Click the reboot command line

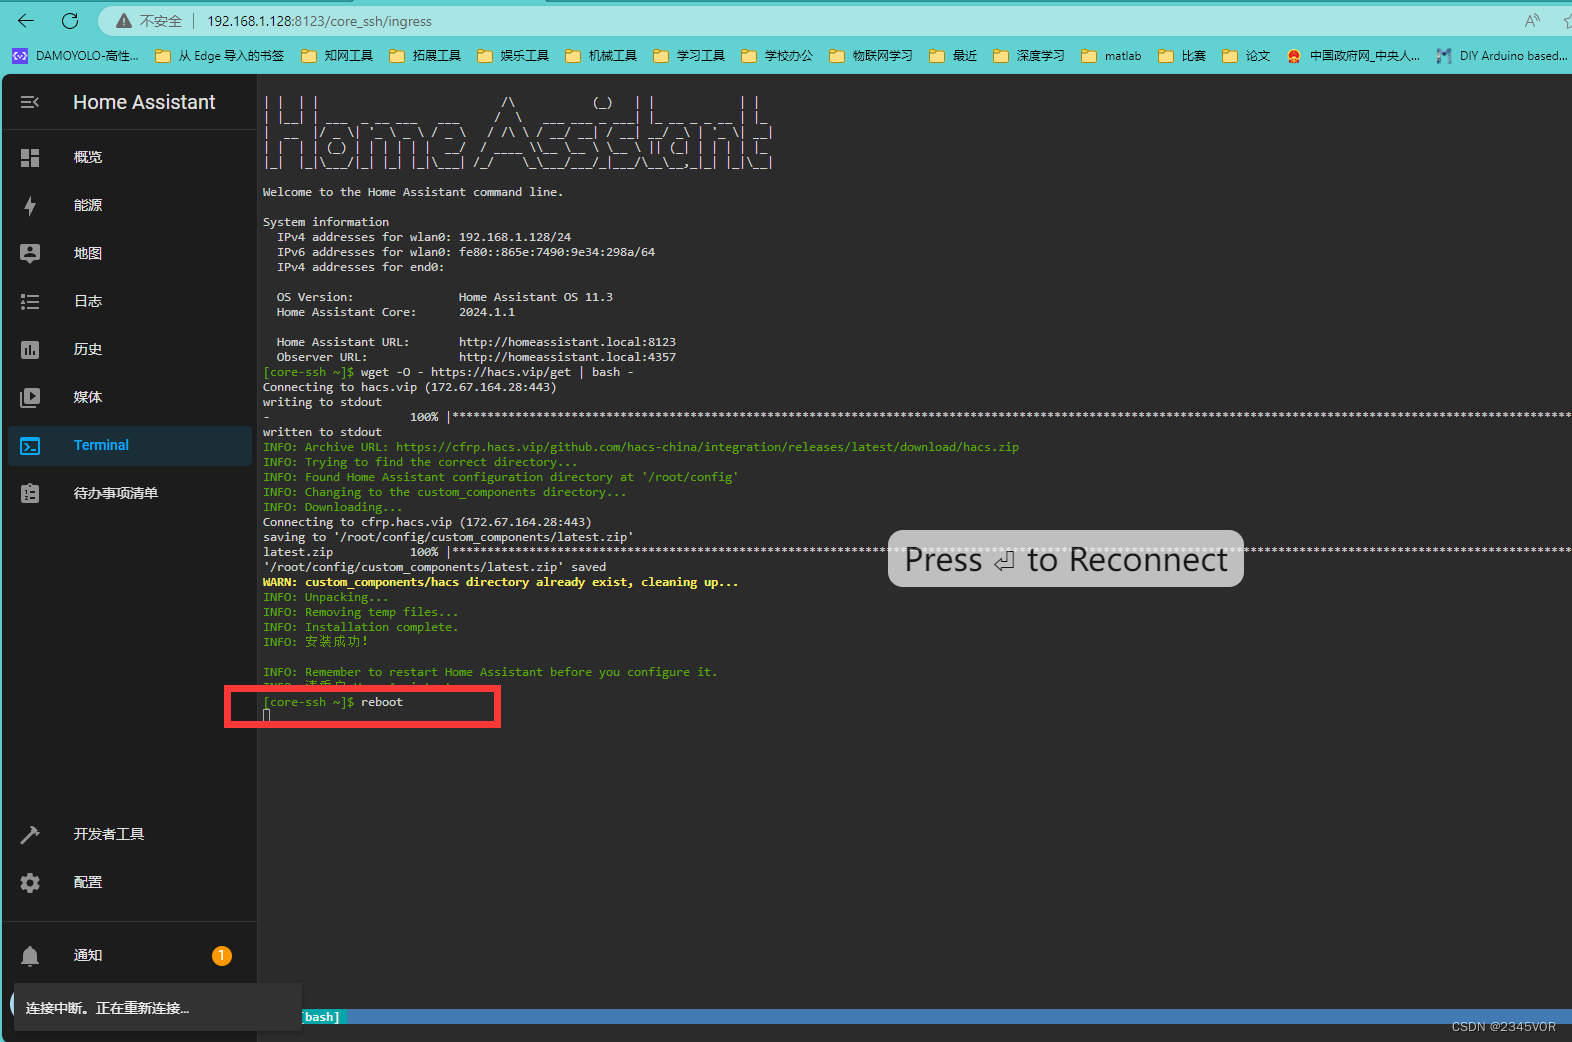click(x=333, y=702)
